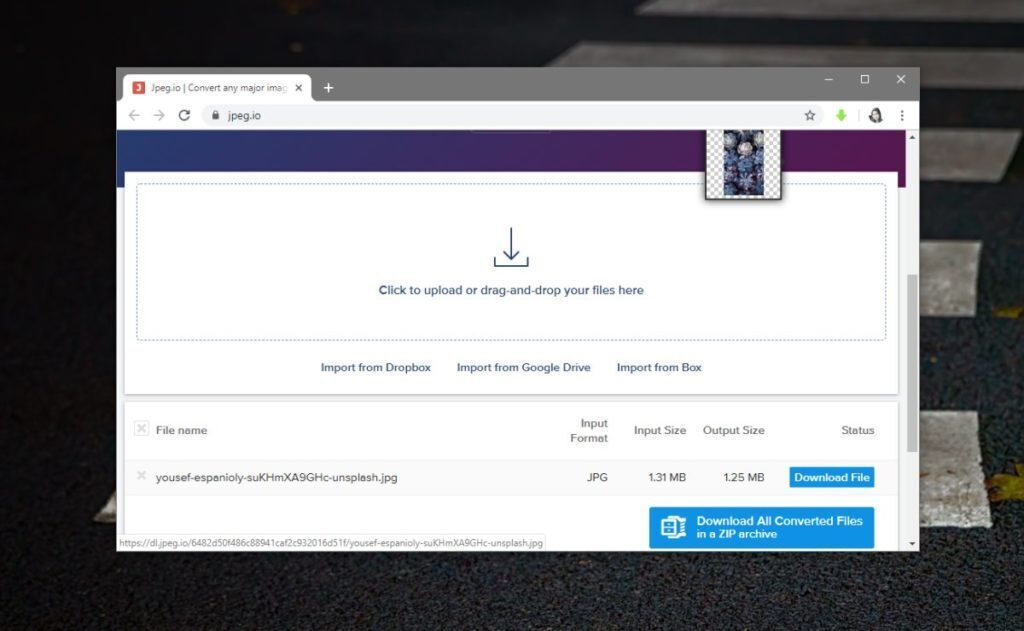Click the forward navigation arrow
This screenshot has height=631, width=1024.
coord(158,115)
